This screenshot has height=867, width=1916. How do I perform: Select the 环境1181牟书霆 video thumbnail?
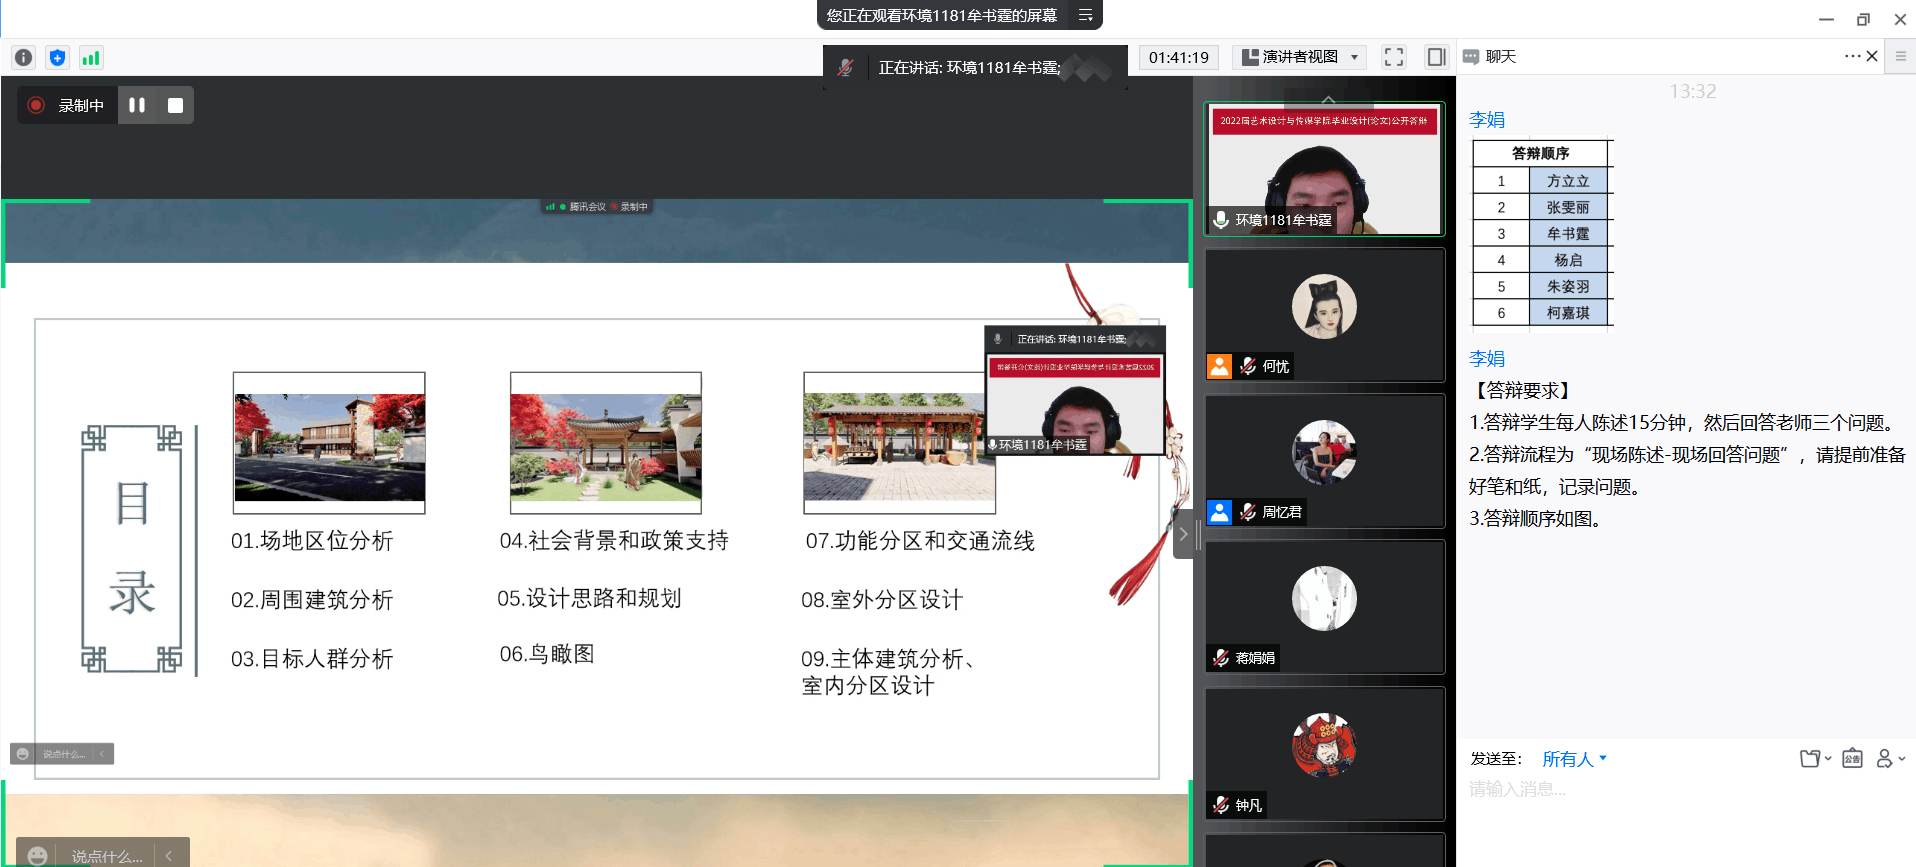[x=1325, y=169]
